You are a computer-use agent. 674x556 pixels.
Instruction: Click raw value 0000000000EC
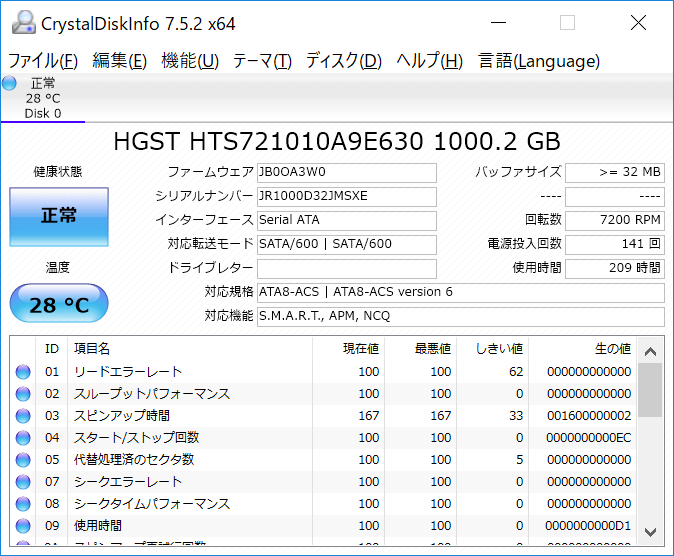tap(589, 437)
